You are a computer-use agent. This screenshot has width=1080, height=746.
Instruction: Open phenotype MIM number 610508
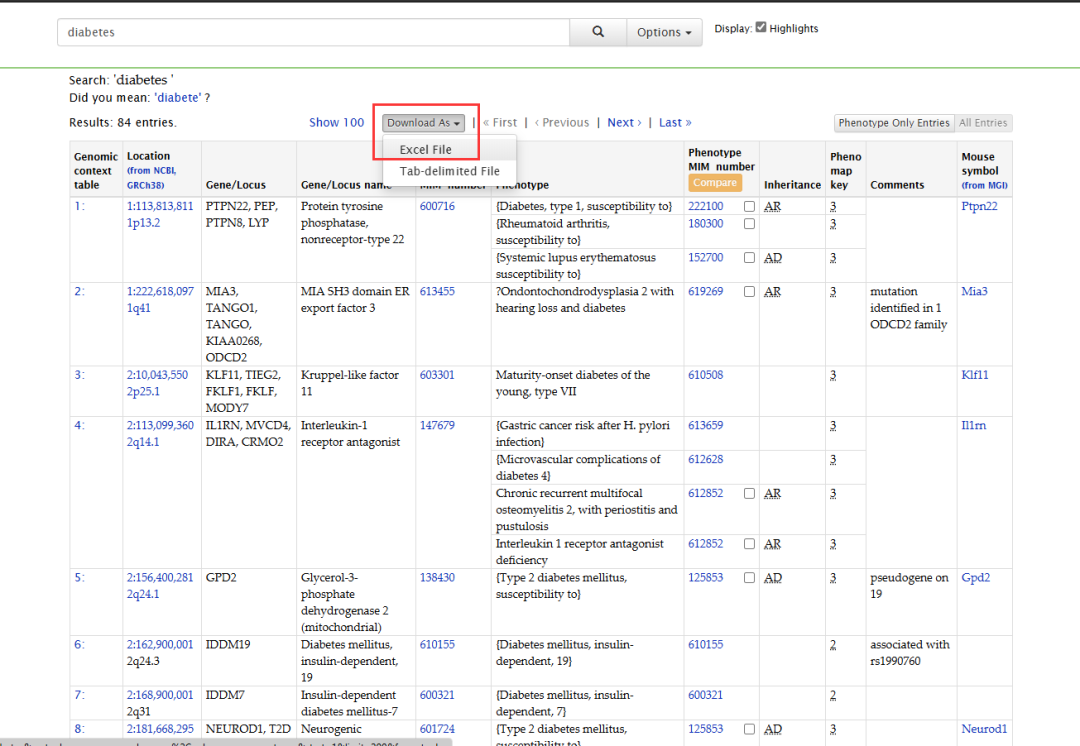click(705, 376)
